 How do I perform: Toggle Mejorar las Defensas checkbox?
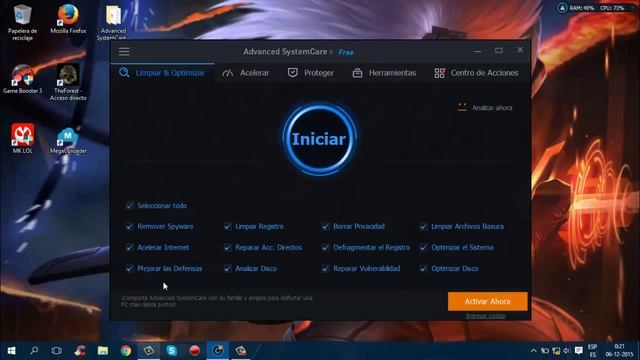[129, 269]
